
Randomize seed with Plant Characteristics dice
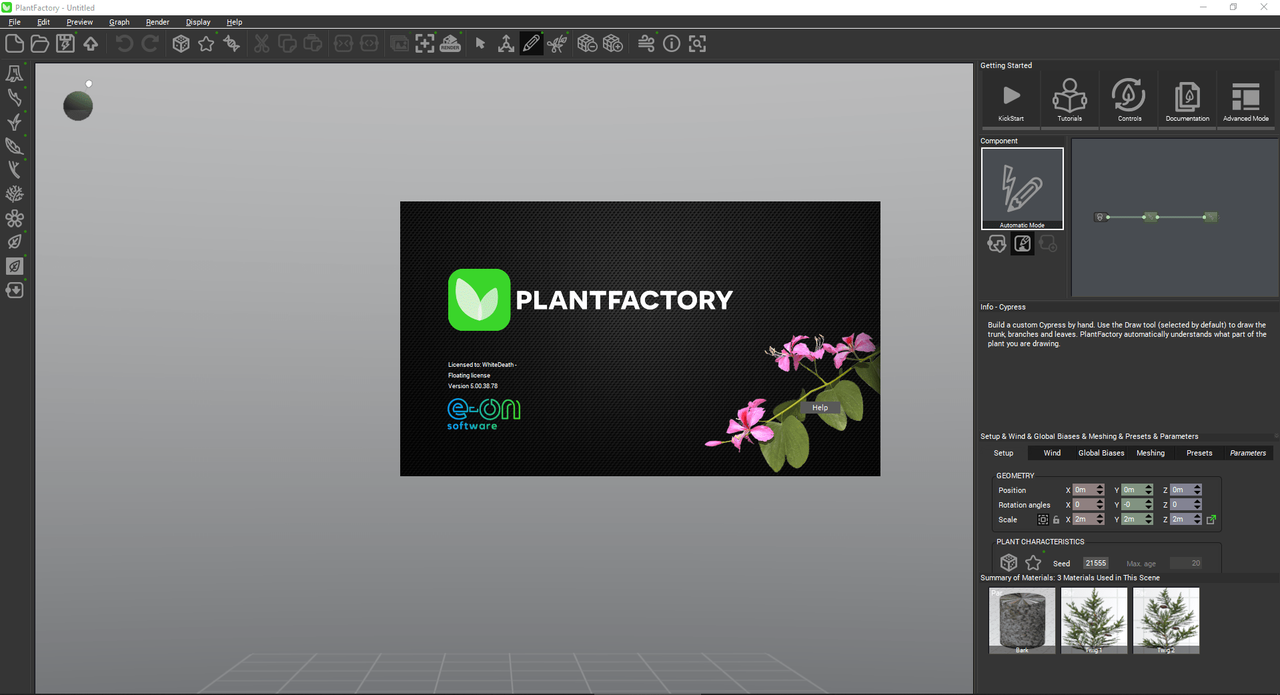coord(1009,563)
